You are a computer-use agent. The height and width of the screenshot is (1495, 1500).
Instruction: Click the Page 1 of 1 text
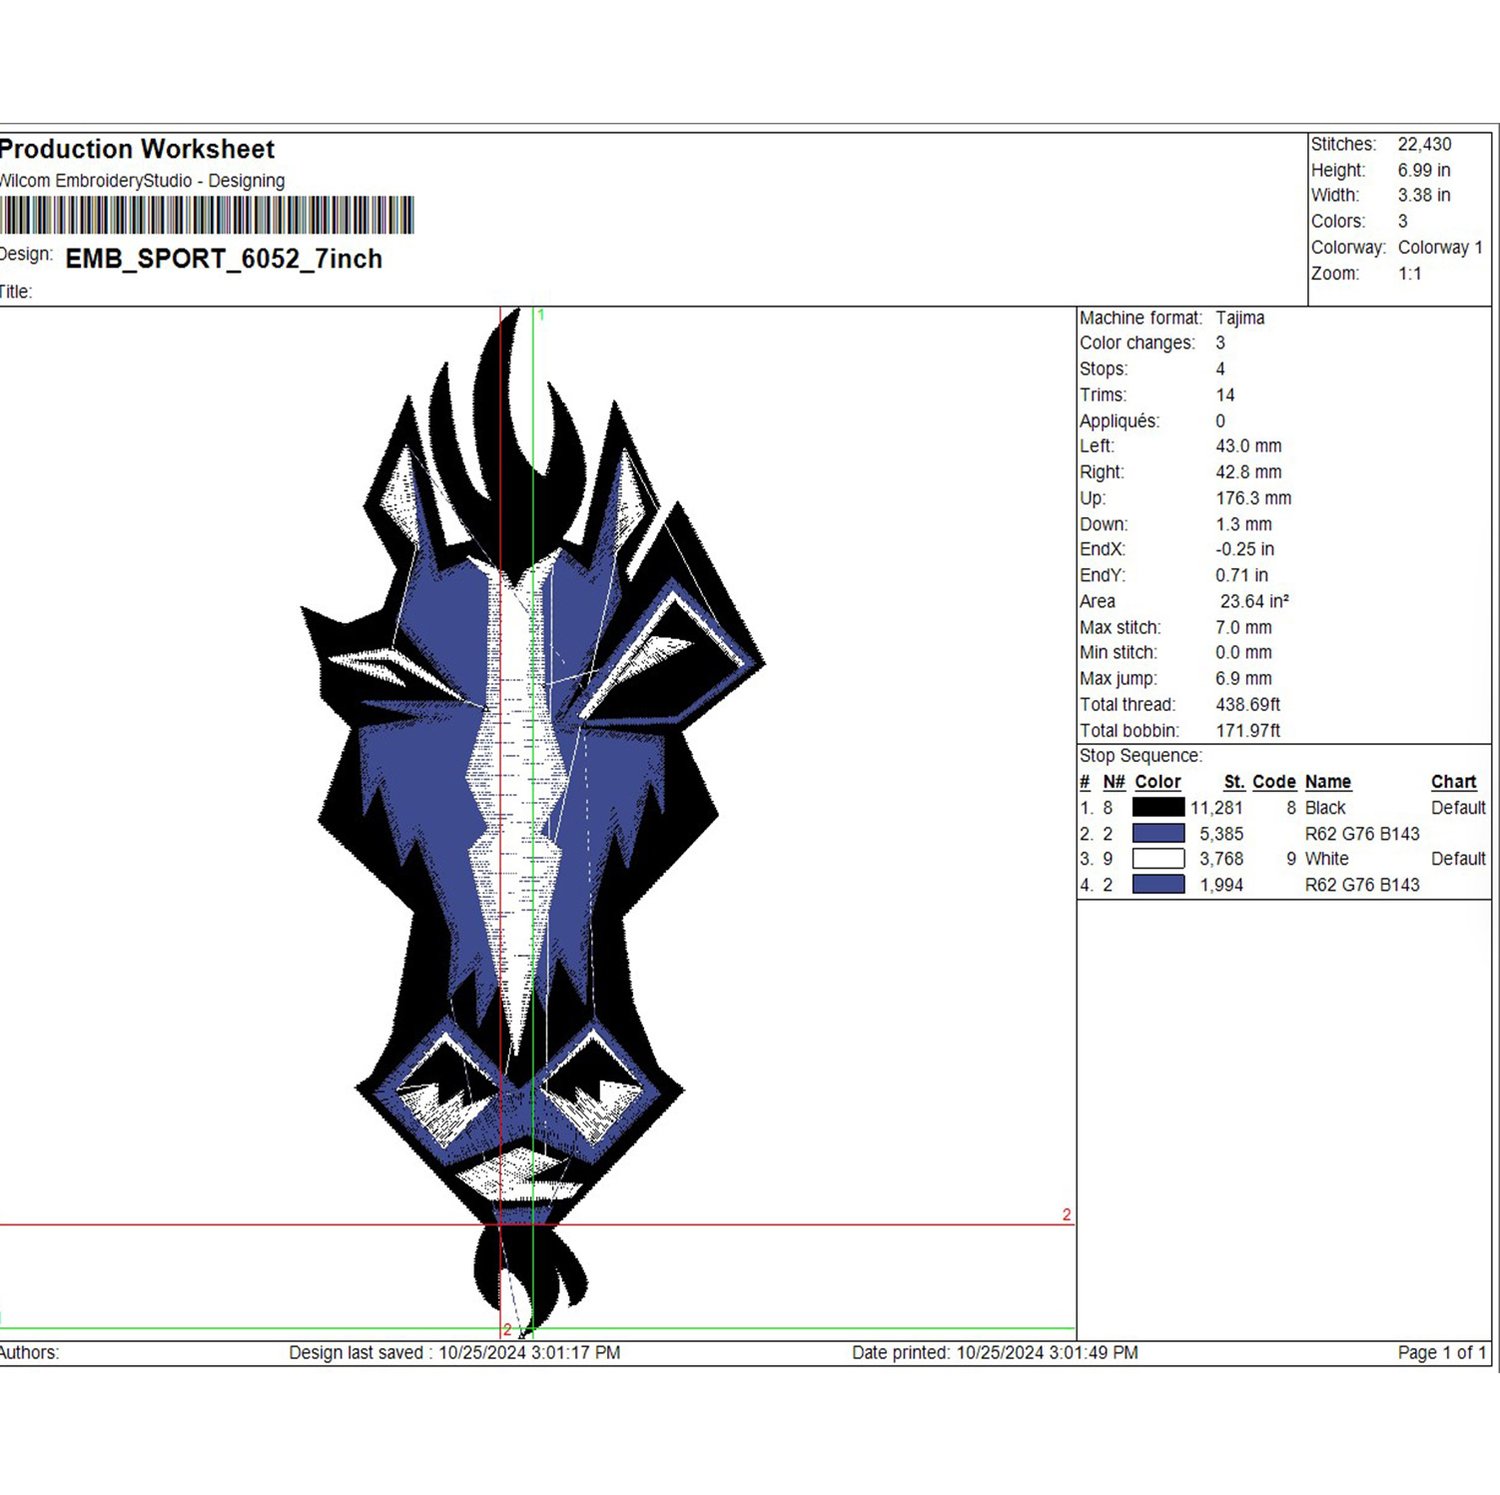click(x=1442, y=1352)
